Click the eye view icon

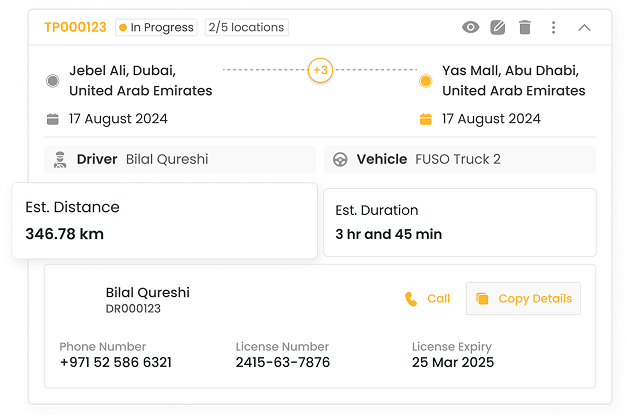tap(470, 28)
